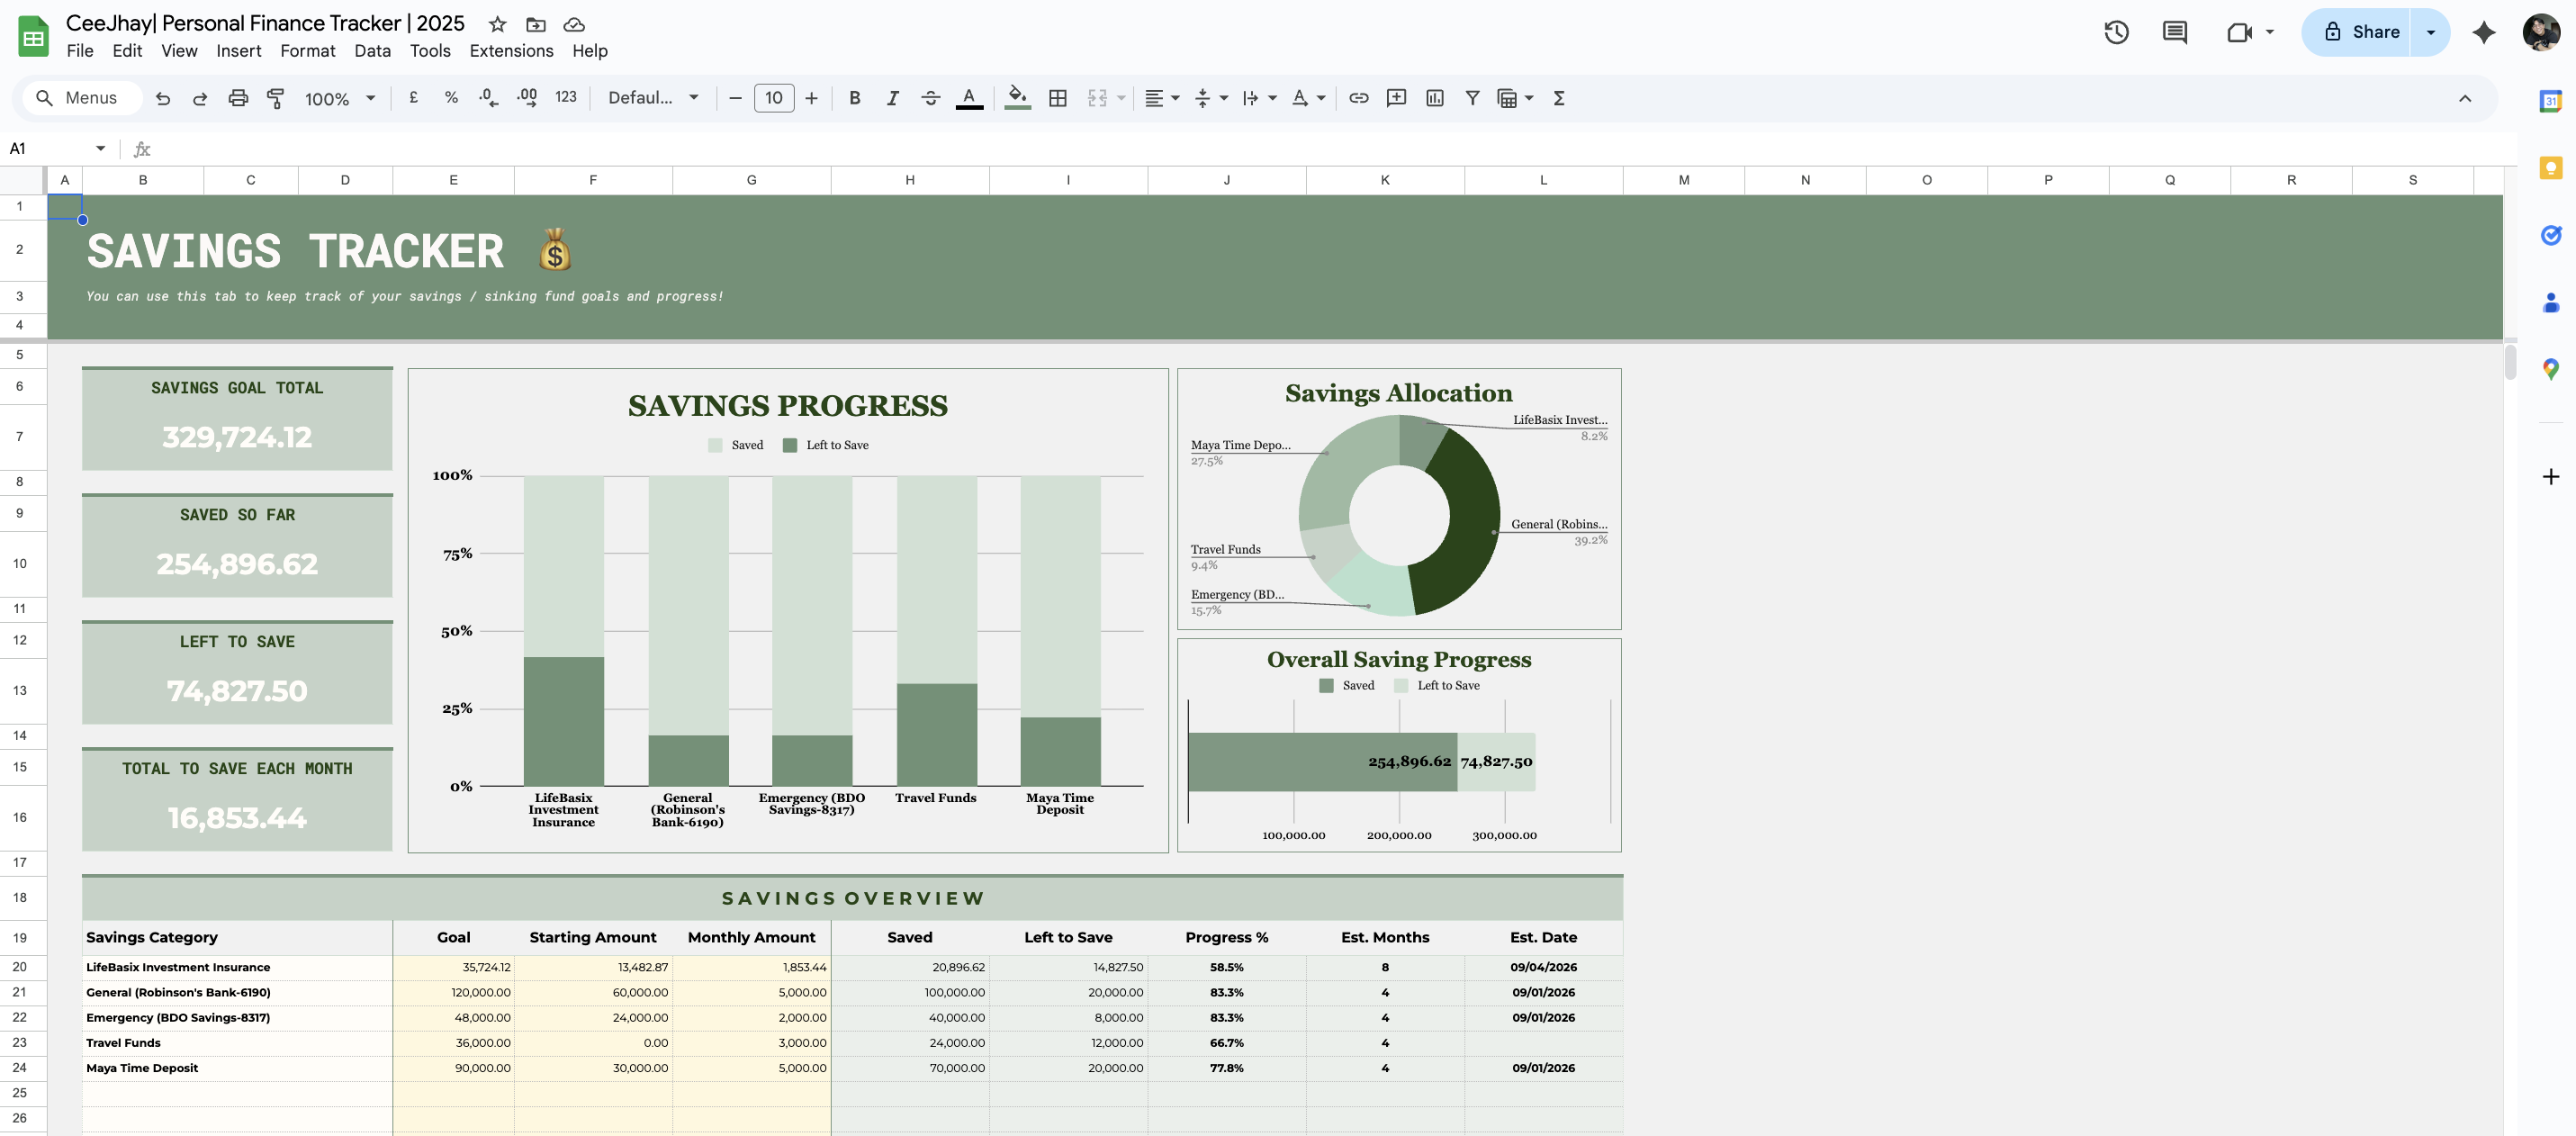Toggle bold formatting

point(854,98)
